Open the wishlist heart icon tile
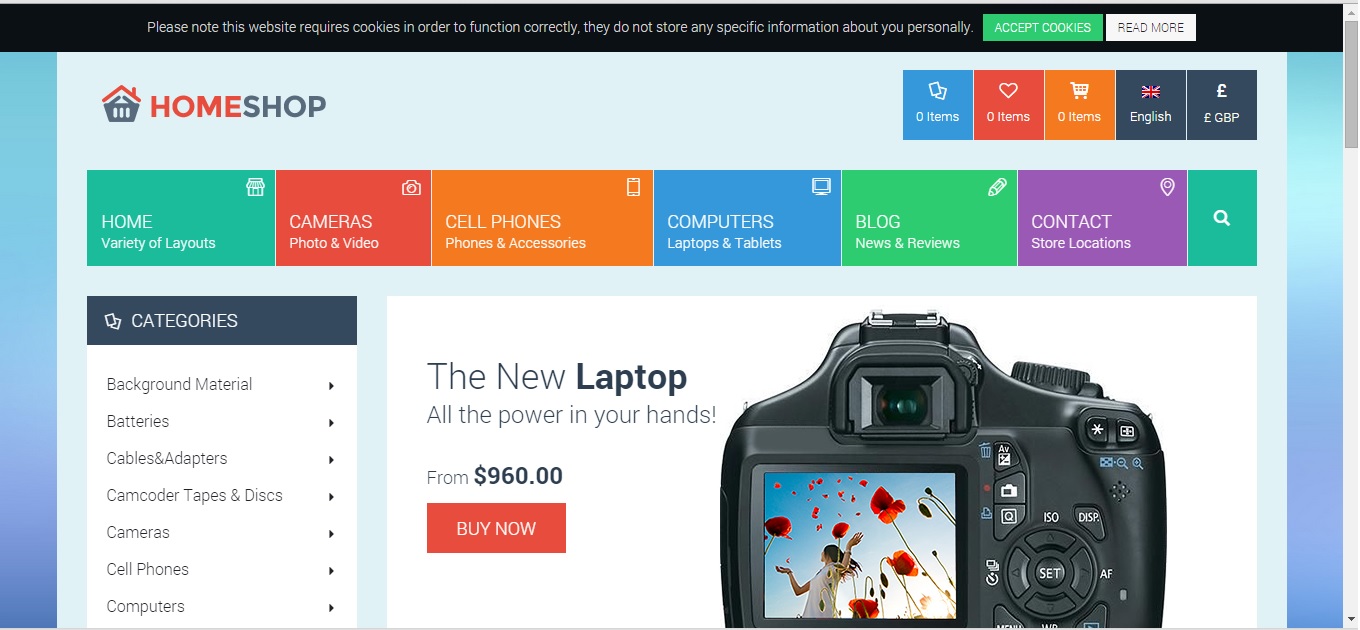The image size is (1360, 630). coord(1009,105)
